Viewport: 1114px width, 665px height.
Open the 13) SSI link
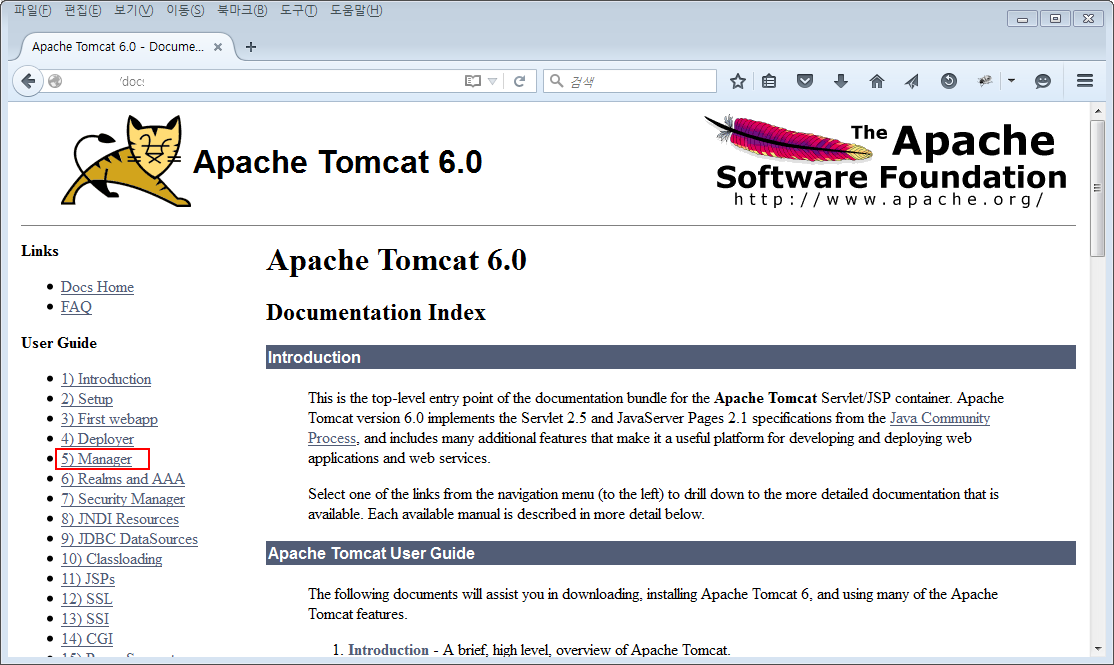click(x=85, y=618)
